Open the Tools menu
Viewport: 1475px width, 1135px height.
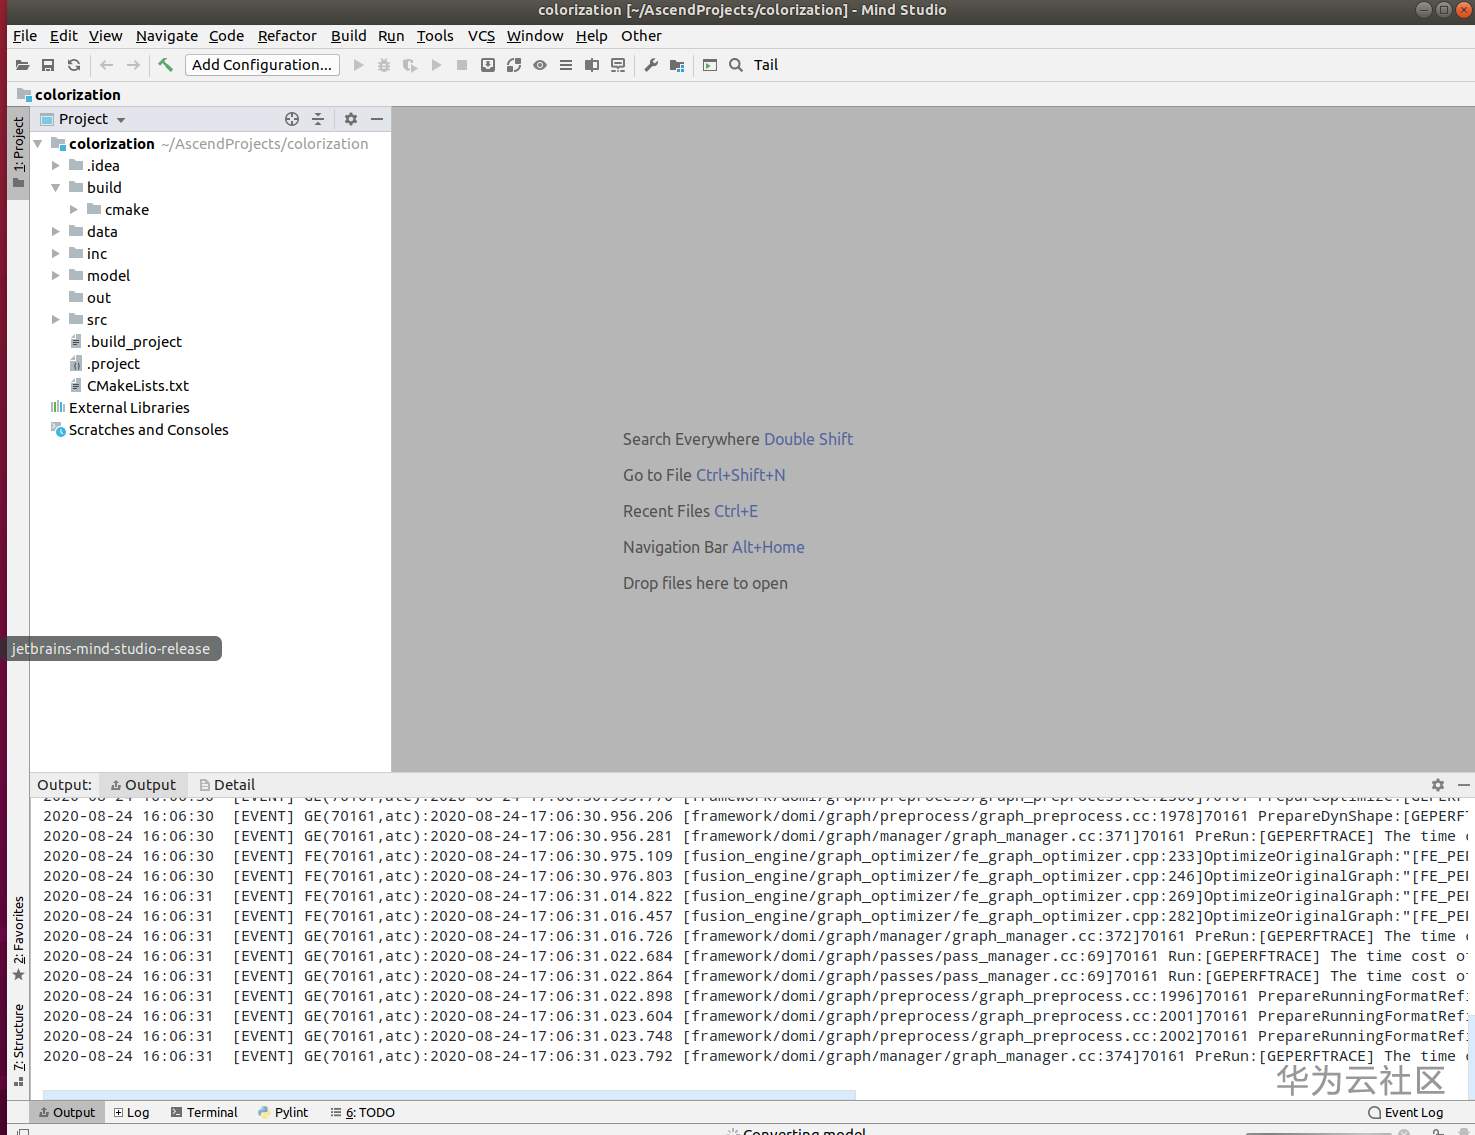tap(435, 36)
